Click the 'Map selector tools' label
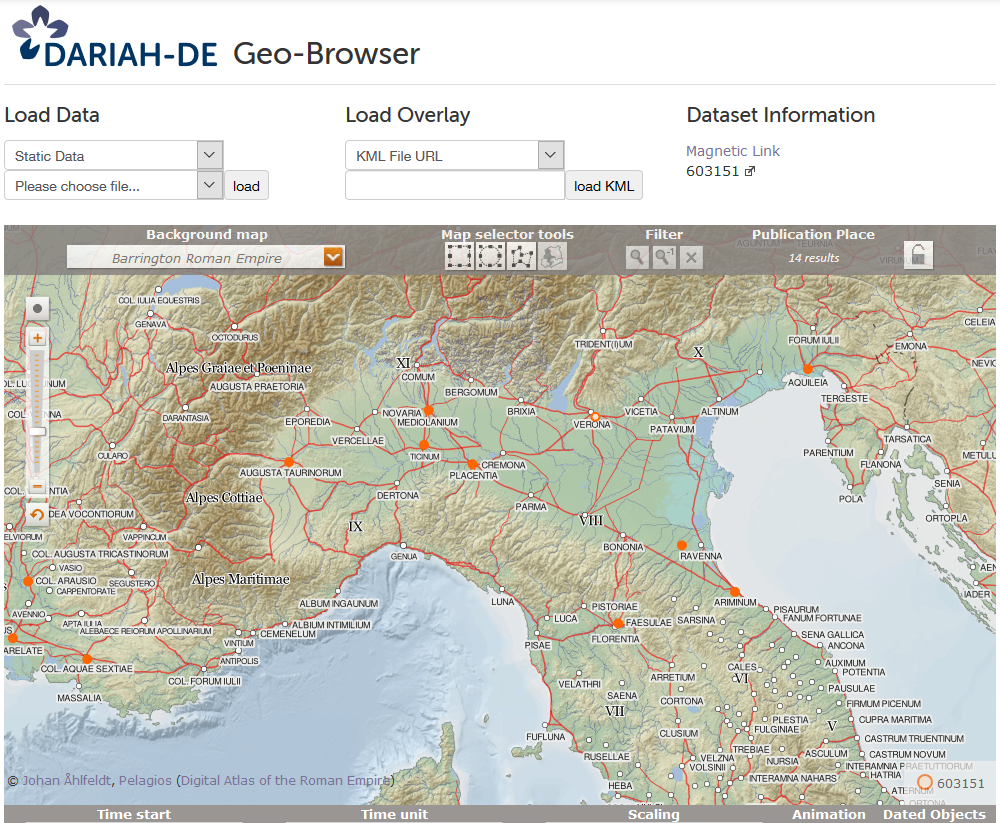 507,234
